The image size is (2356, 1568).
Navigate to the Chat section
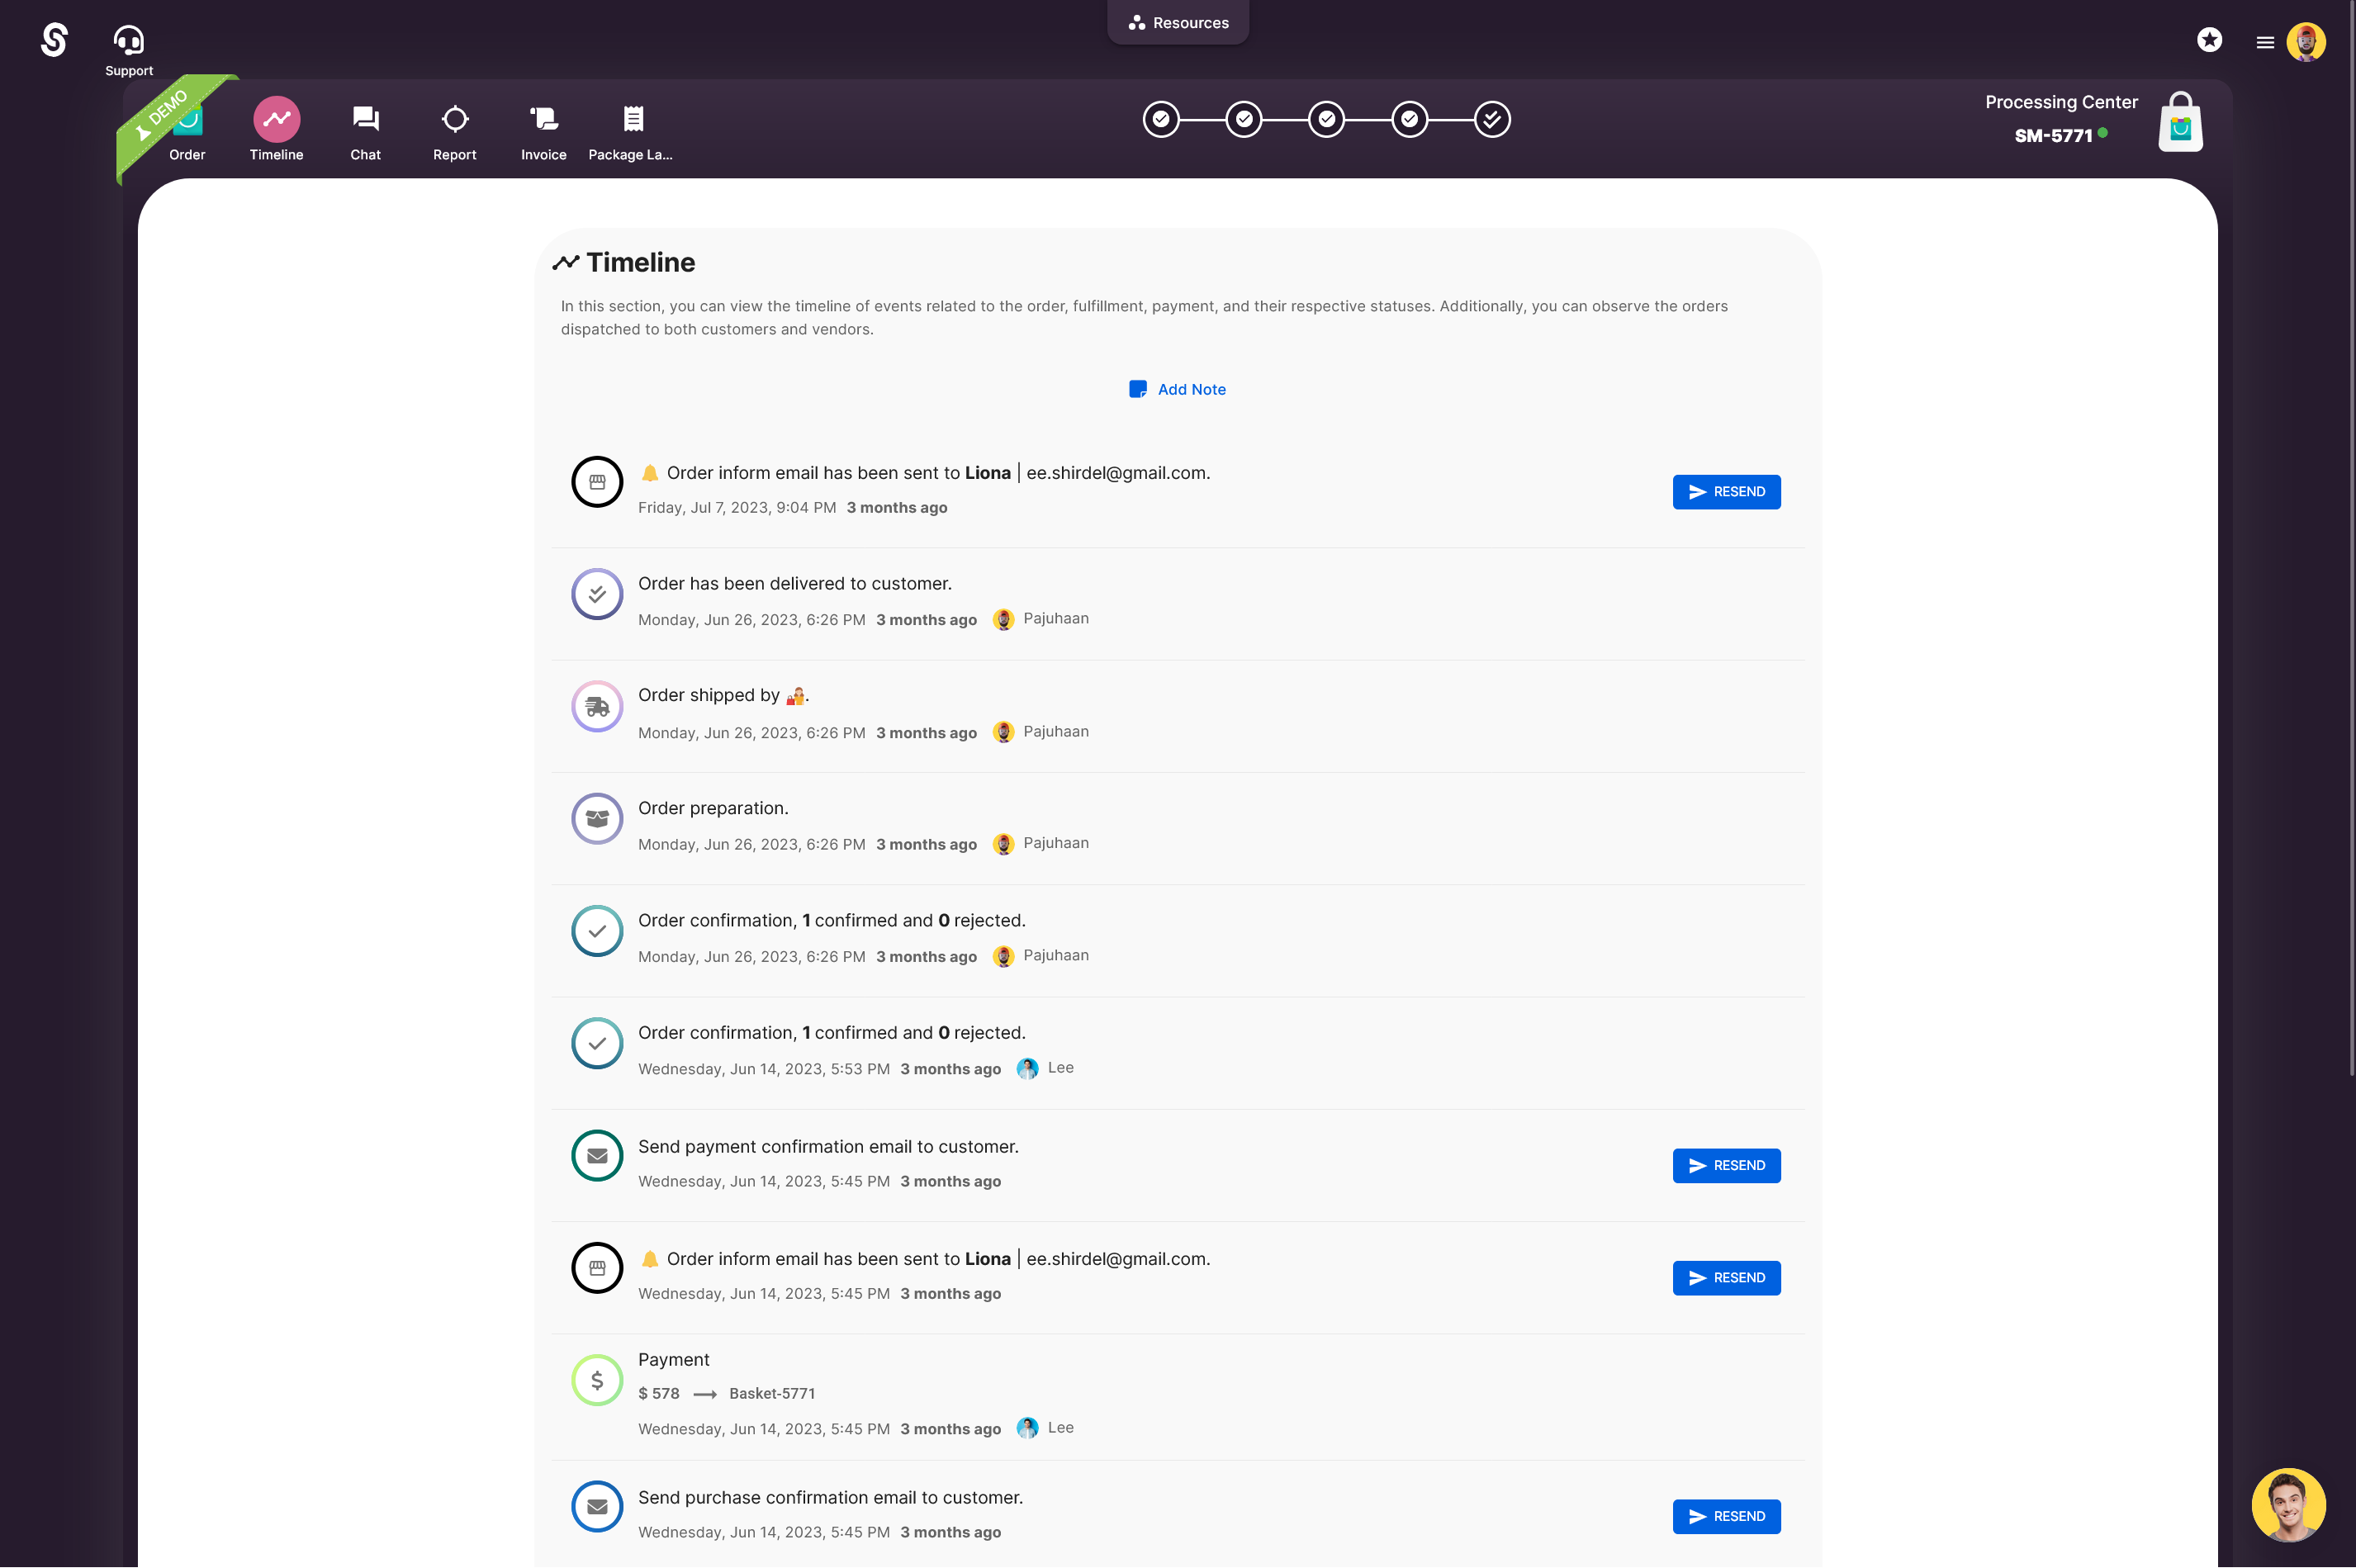(366, 131)
